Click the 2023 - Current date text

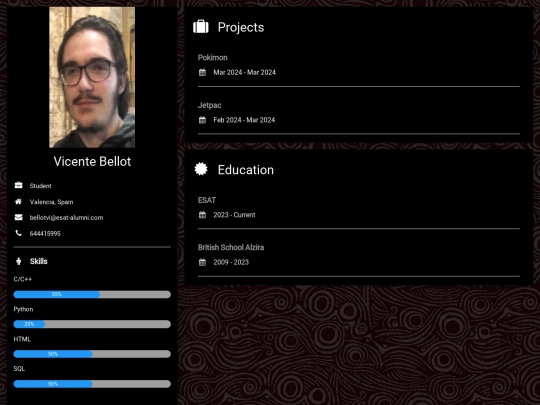click(234, 215)
